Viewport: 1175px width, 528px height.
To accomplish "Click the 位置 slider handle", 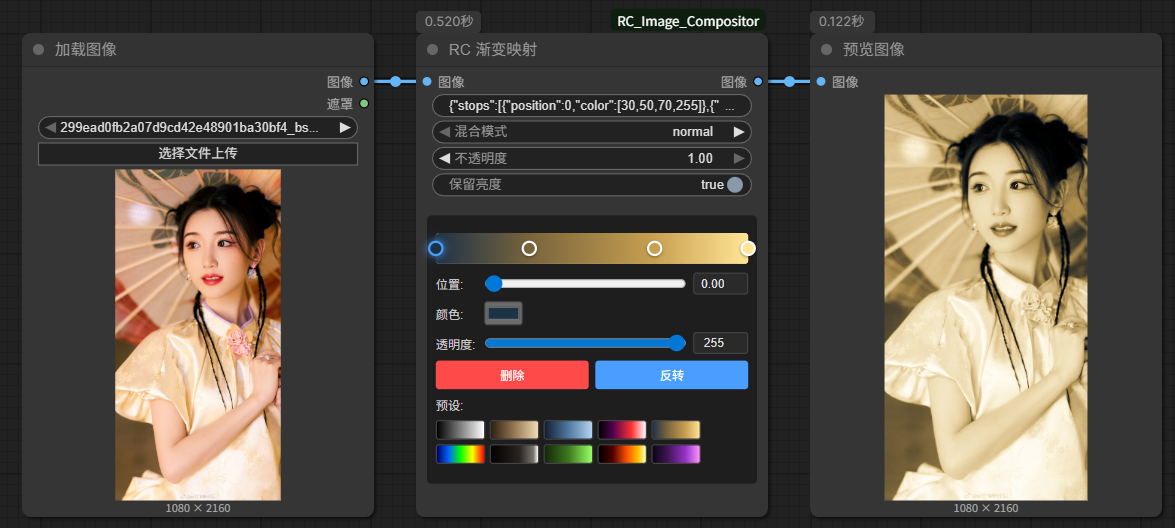I will coord(493,283).
